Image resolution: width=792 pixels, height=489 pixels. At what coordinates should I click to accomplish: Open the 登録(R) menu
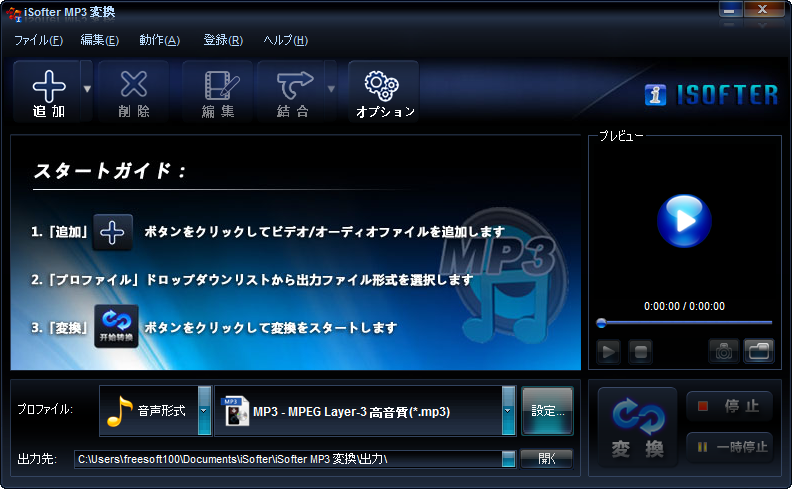[x=223, y=40]
